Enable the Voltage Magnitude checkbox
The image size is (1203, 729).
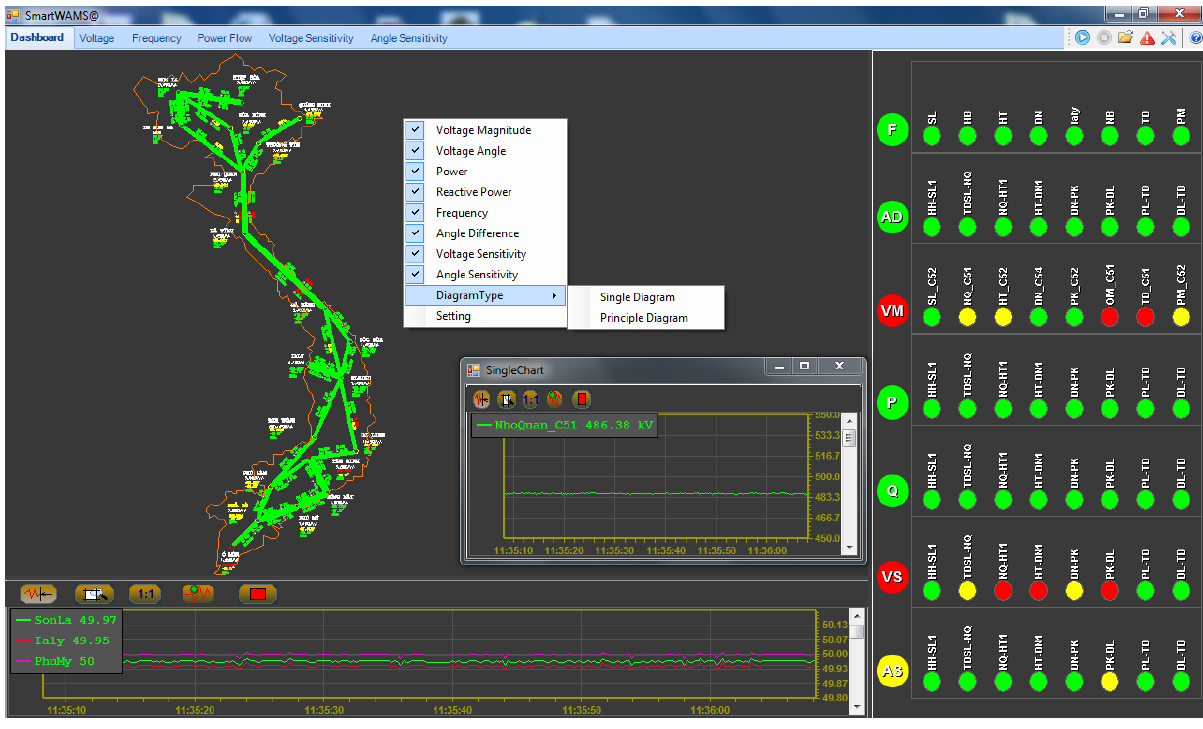414,130
